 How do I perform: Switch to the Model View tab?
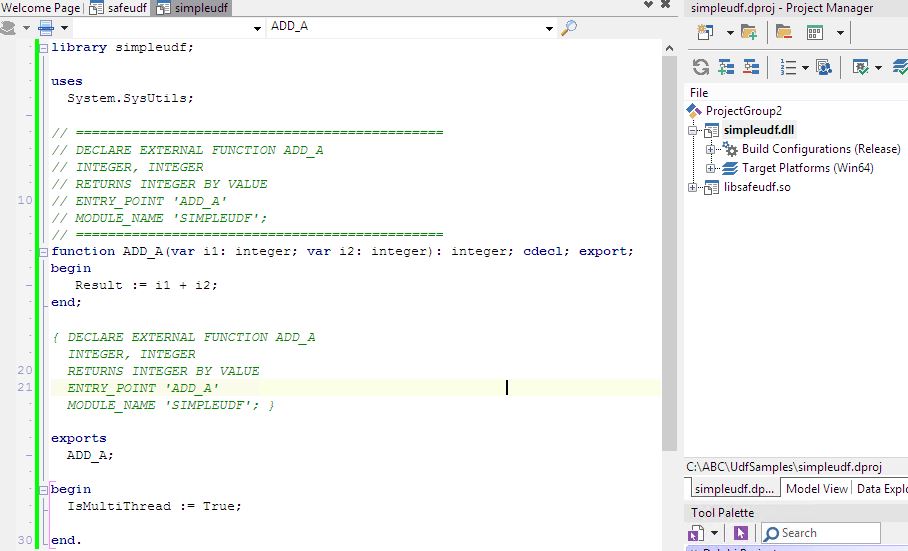coord(816,489)
